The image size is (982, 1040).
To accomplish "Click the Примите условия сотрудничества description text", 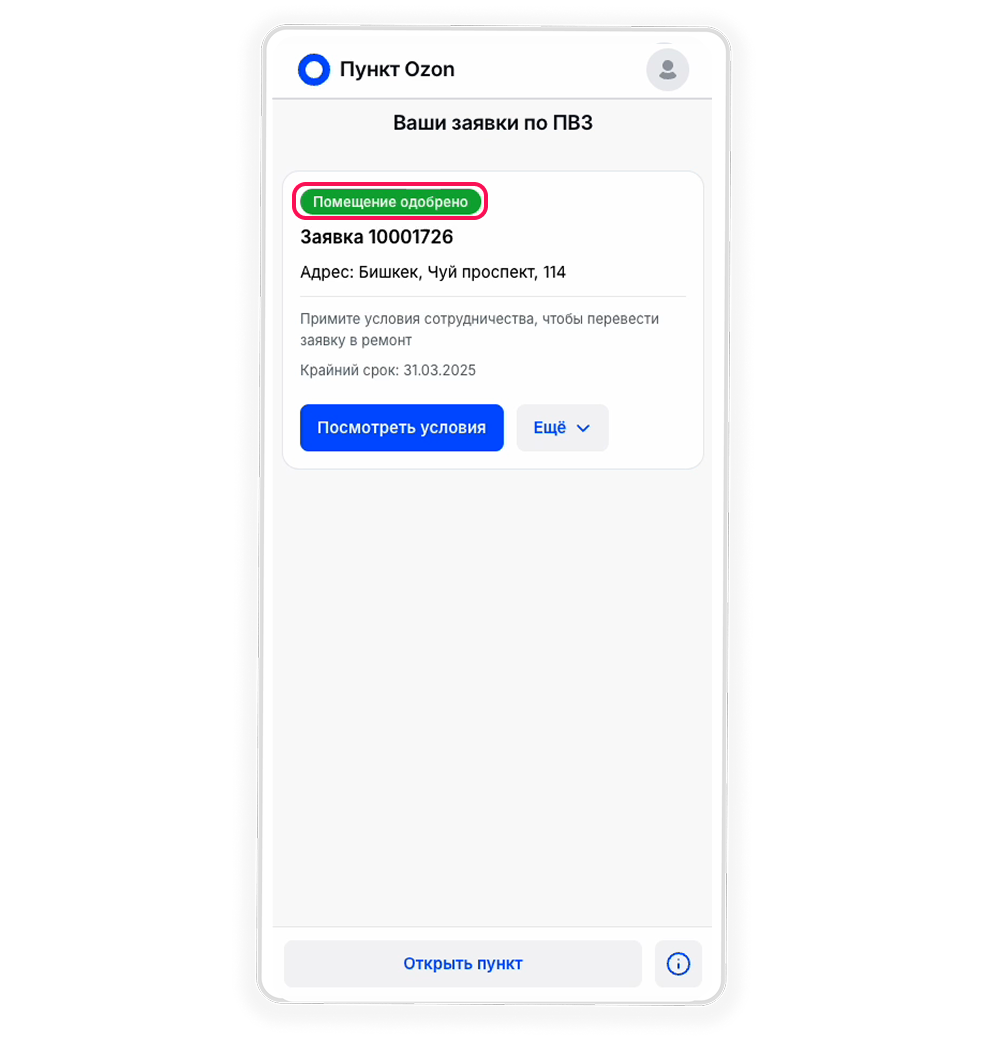I will (479, 329).
